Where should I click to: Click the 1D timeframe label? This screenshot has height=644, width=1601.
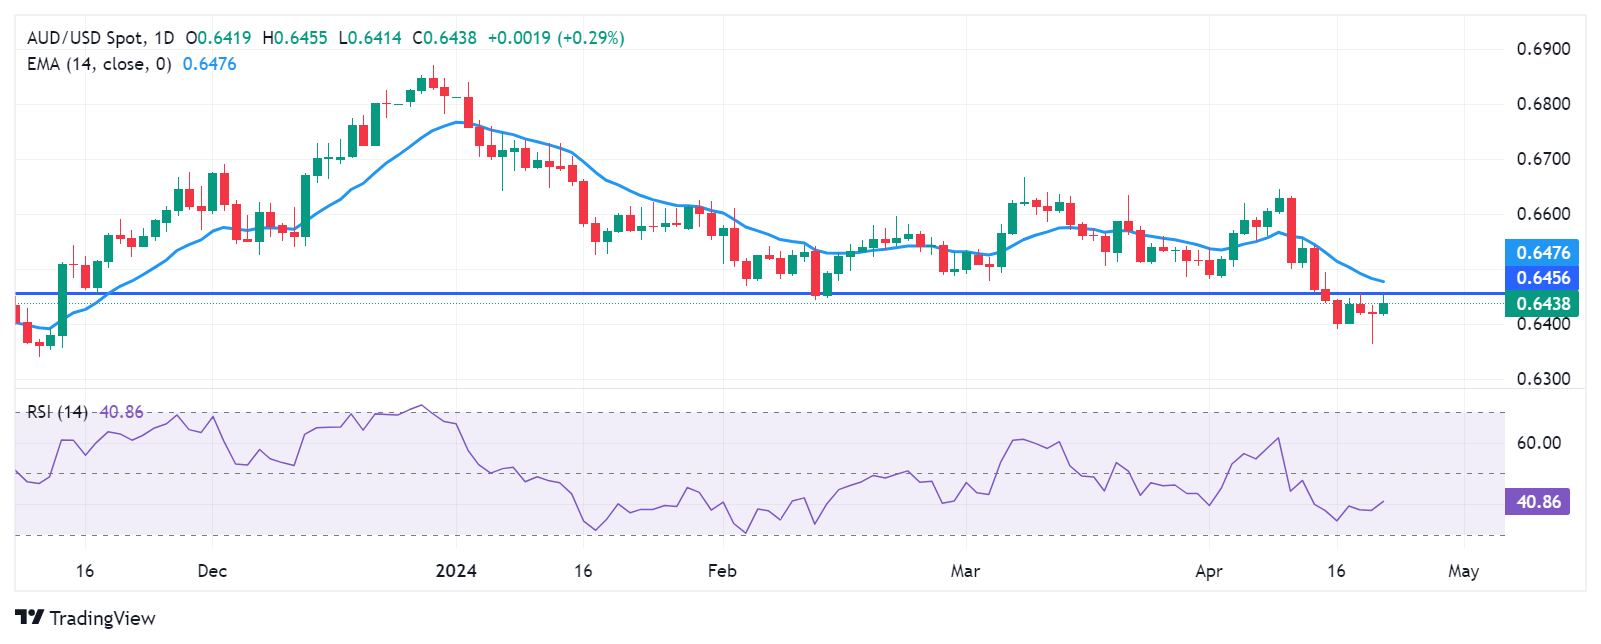[x=163, y=38]
